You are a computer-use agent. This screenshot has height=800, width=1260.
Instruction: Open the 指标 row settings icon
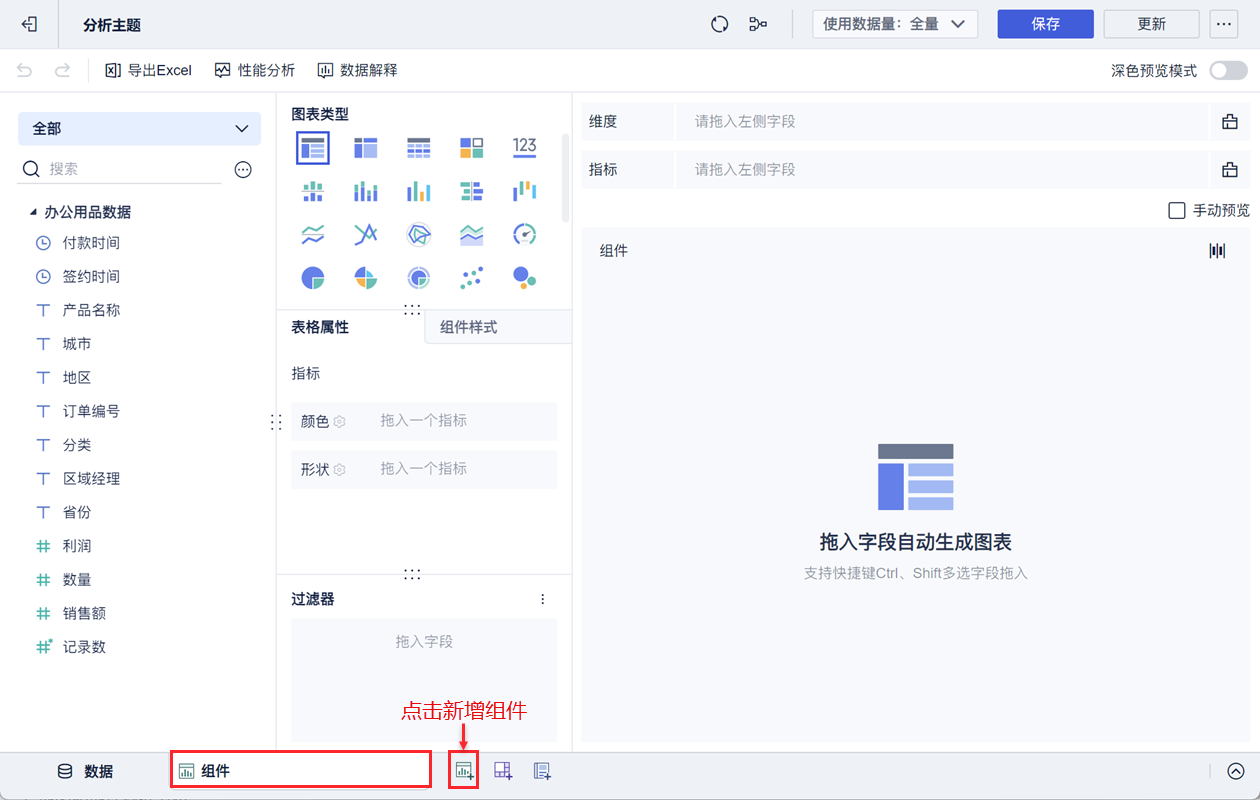coord(1230,170)
